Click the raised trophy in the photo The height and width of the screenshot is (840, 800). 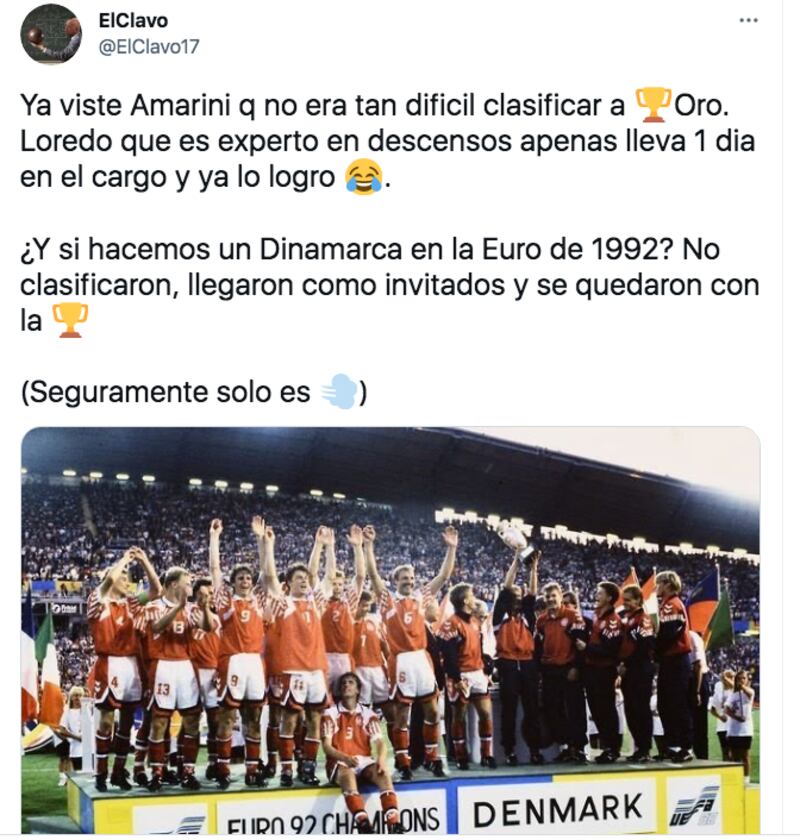point(514,541)
